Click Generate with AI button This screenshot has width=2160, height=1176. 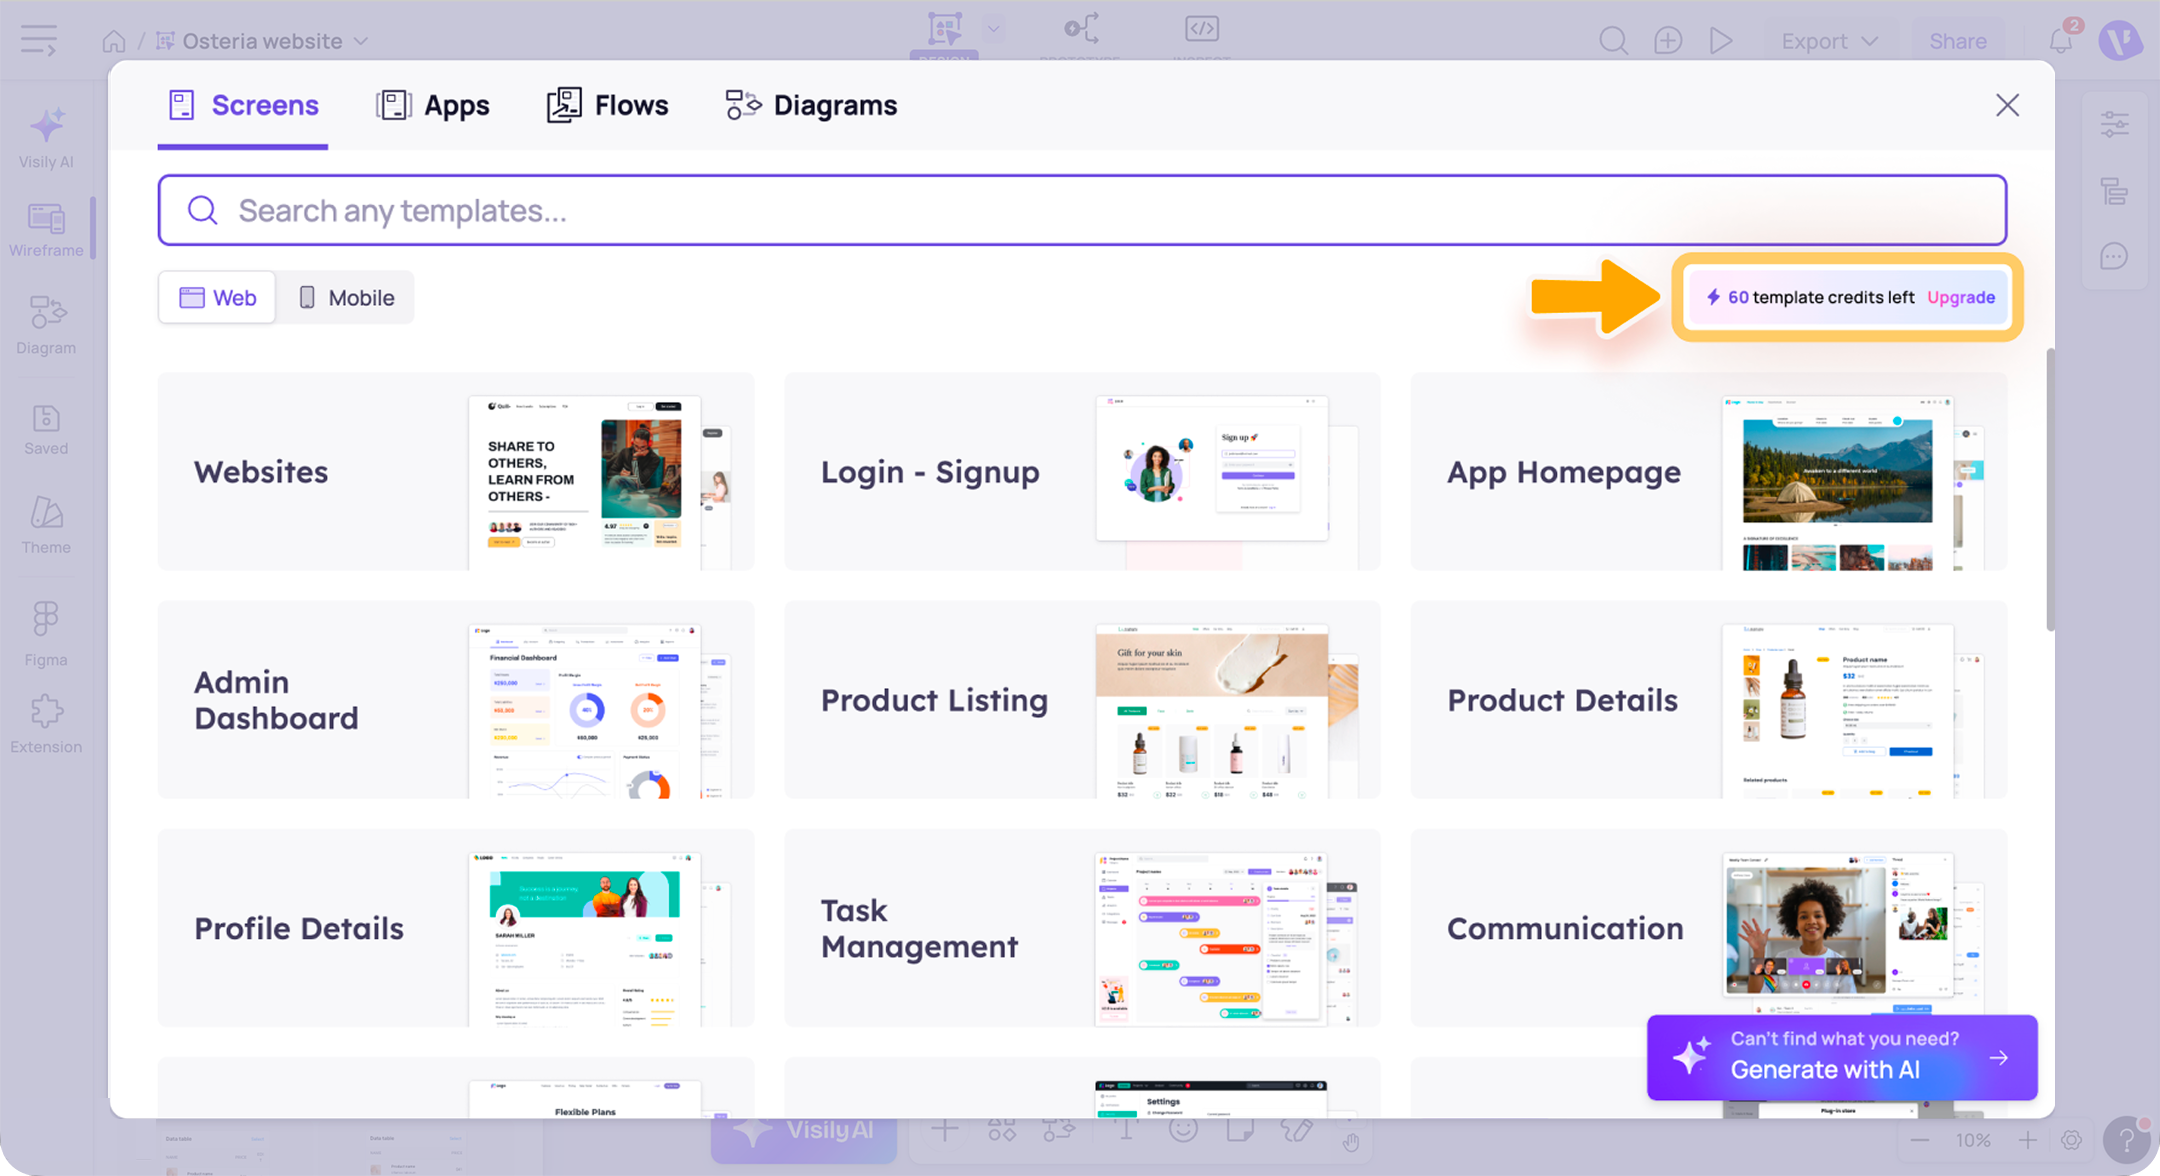point(1842,1057)
